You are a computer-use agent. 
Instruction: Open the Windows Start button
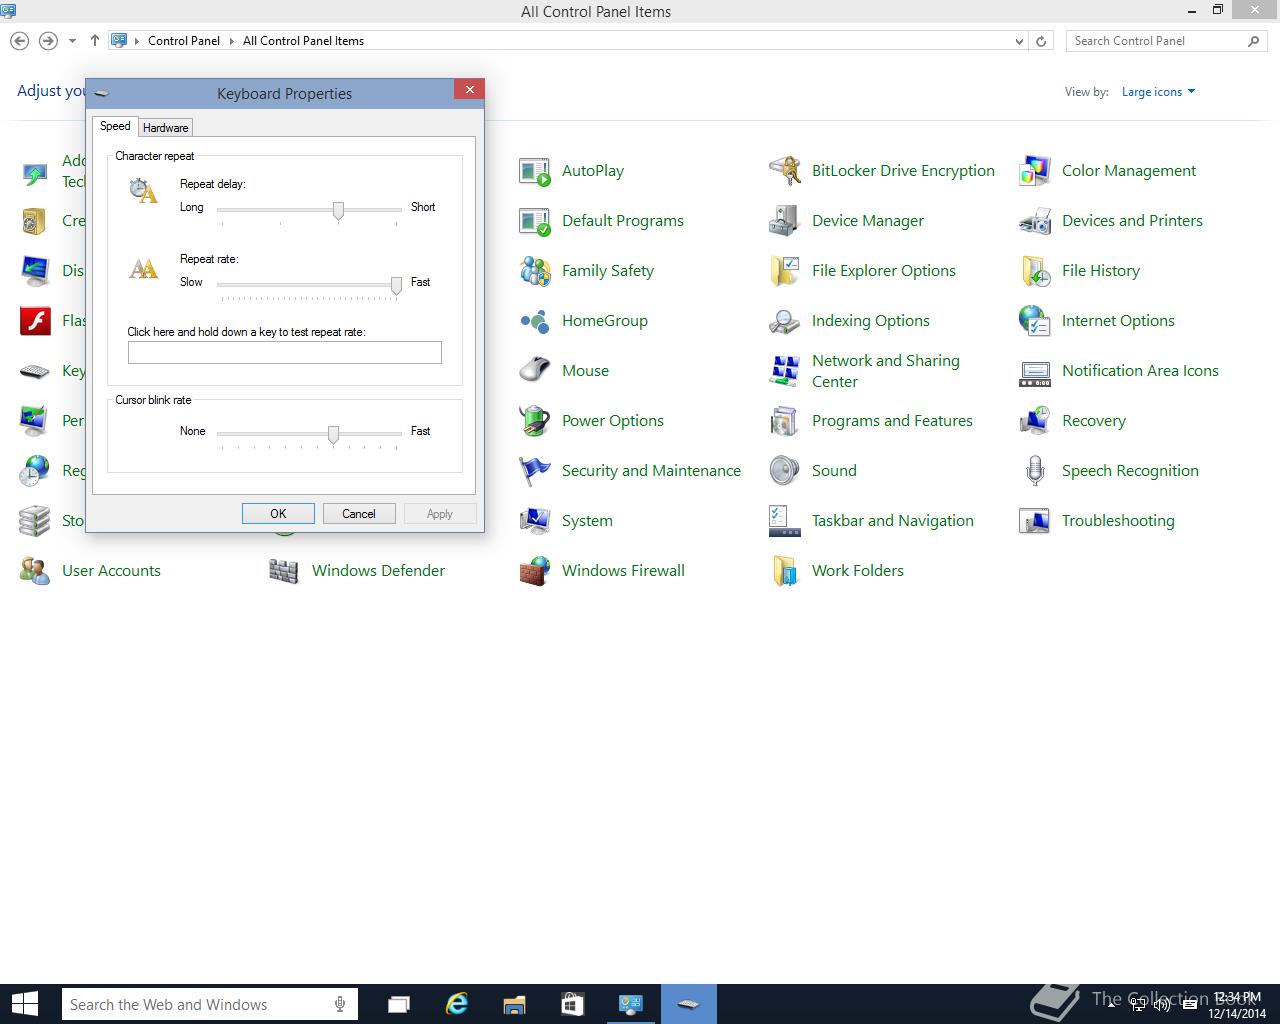pyautogui.click(x=24, y=1004)
